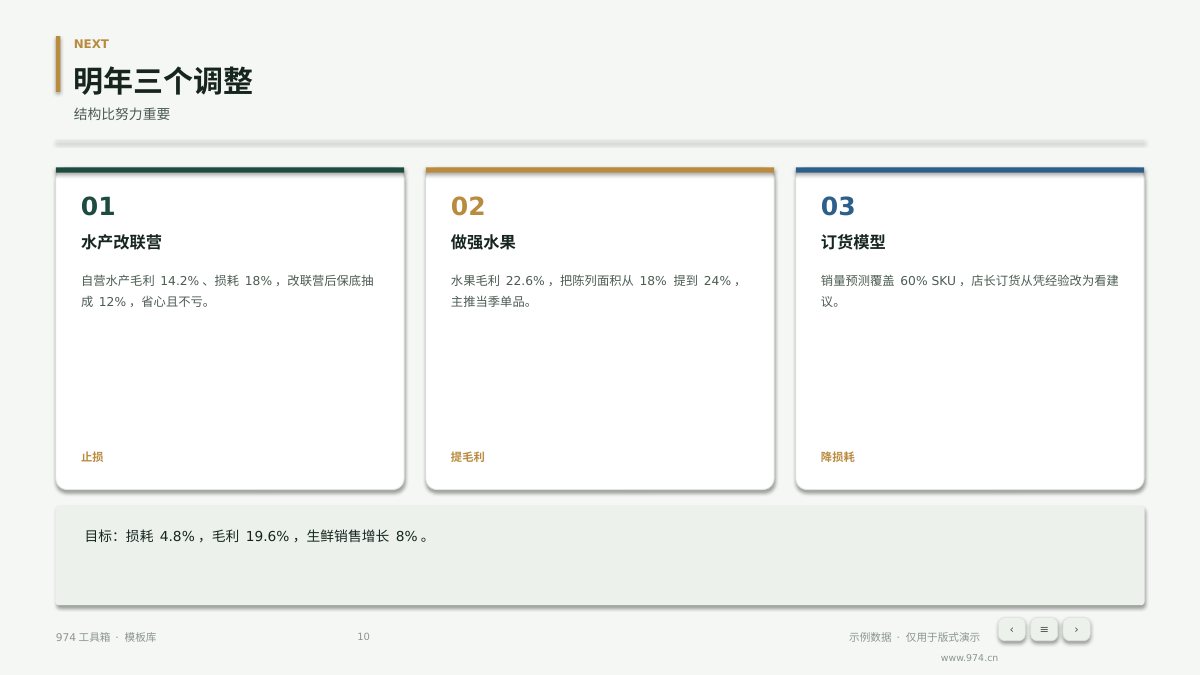Click the 止损 tag
This screenshot has height=675, width=1200.
click(x=92, y=457)
